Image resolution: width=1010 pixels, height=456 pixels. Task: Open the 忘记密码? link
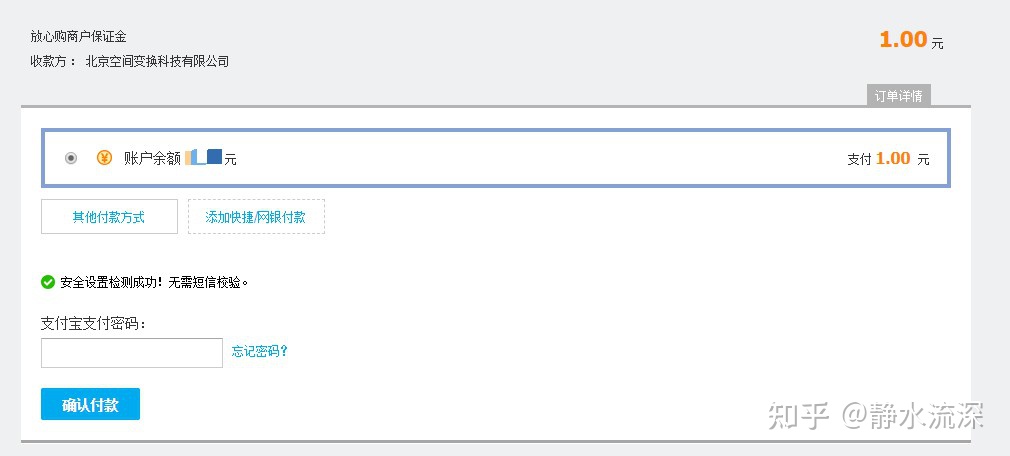260,351
